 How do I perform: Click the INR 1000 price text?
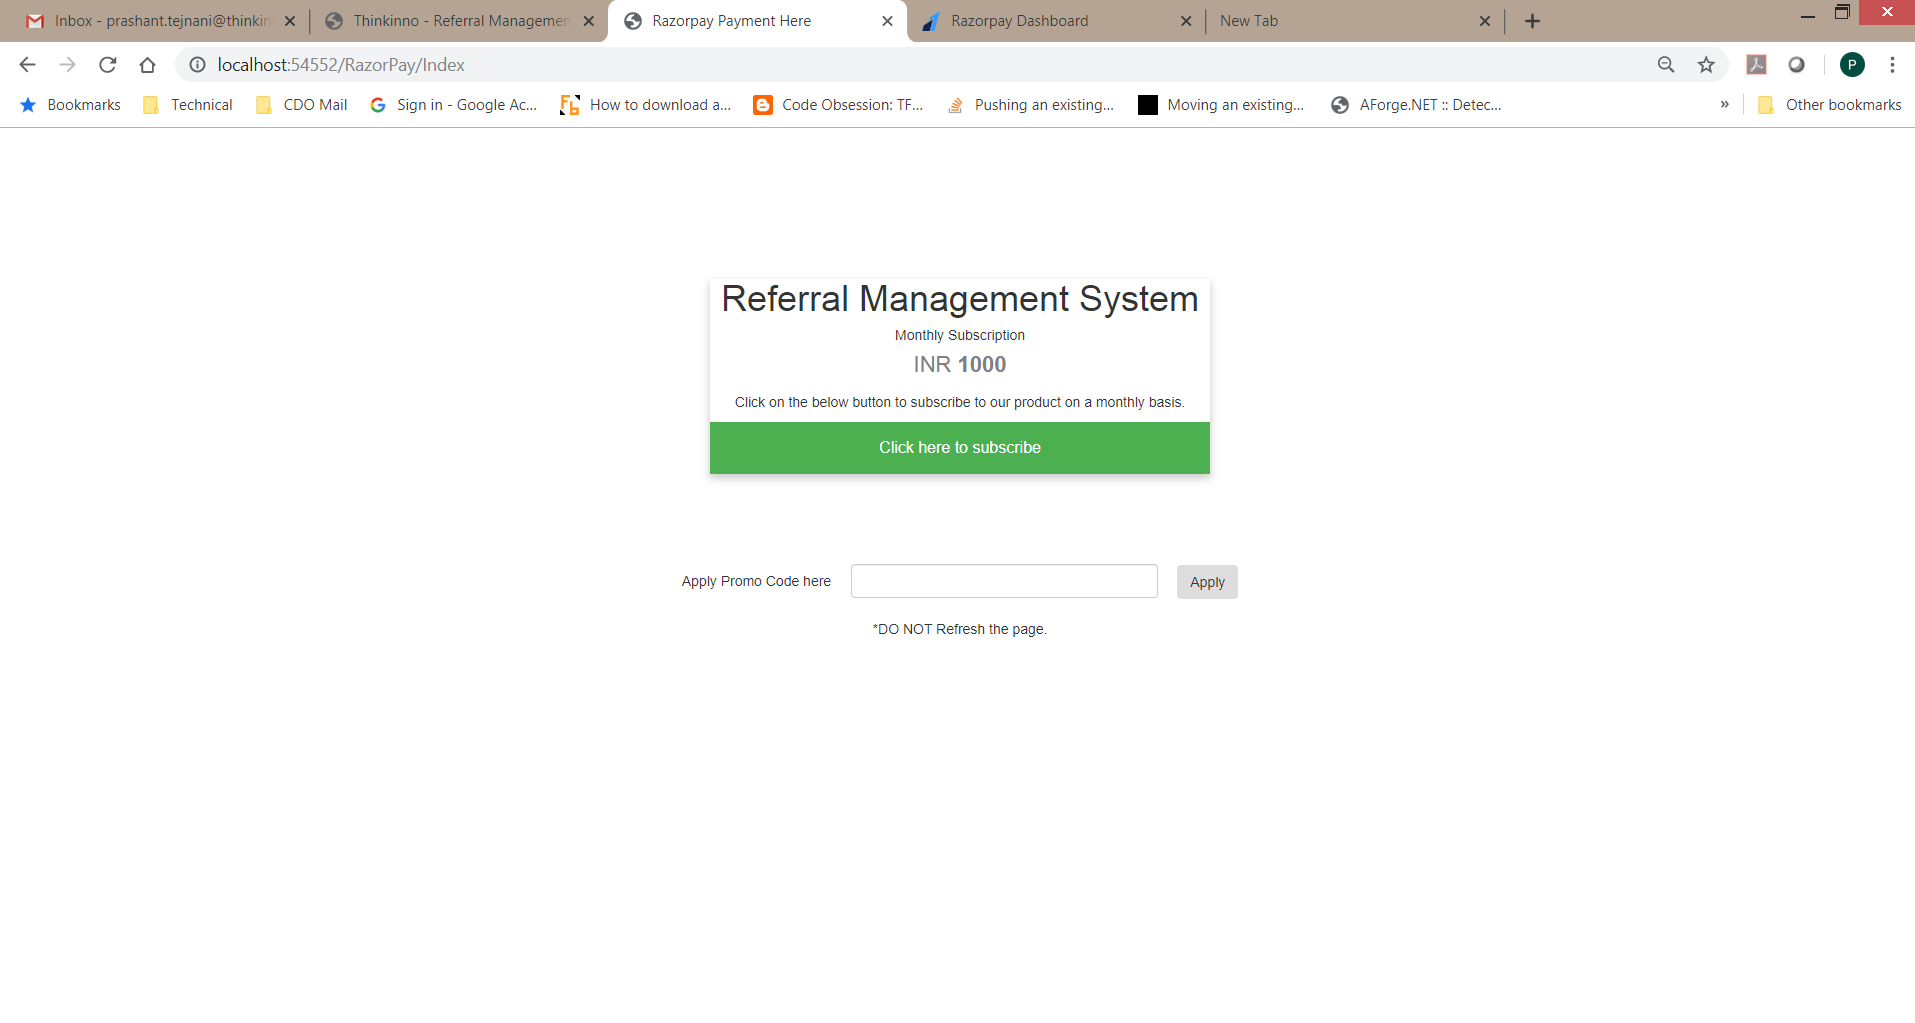(960, 365)
